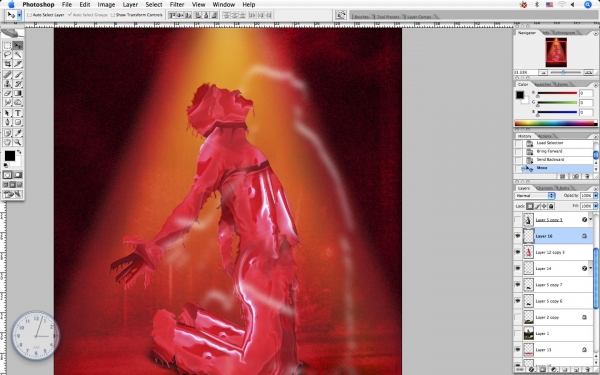Pick the Crop tool
This screenshot has height=375, width=600.
point(7,64)
